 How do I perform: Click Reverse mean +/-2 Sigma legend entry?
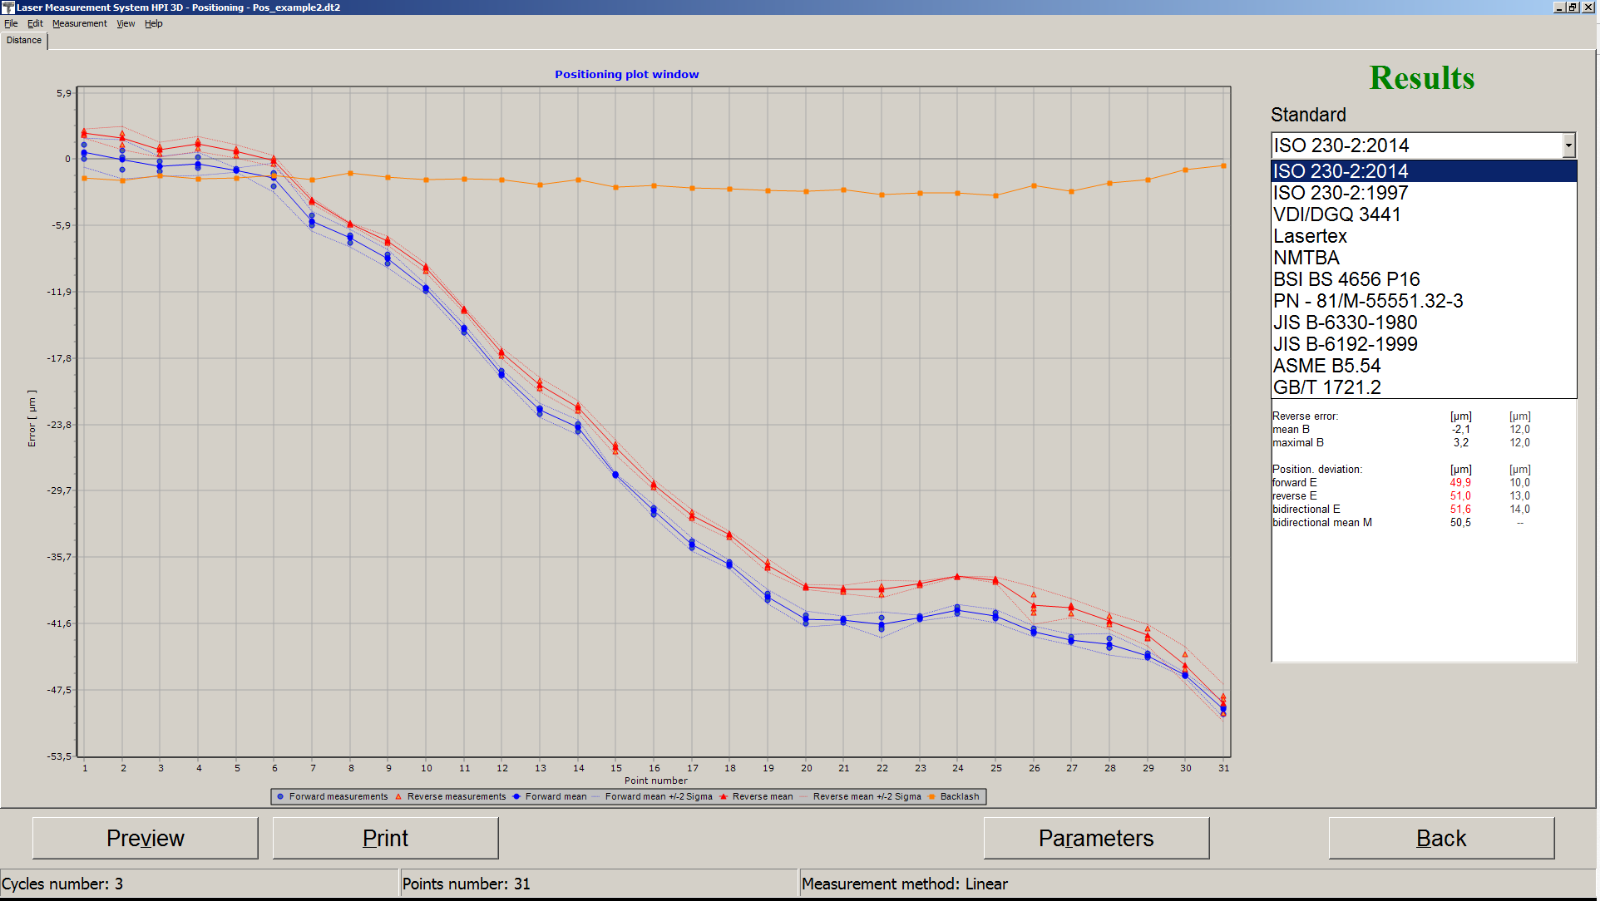coord(860,797)
